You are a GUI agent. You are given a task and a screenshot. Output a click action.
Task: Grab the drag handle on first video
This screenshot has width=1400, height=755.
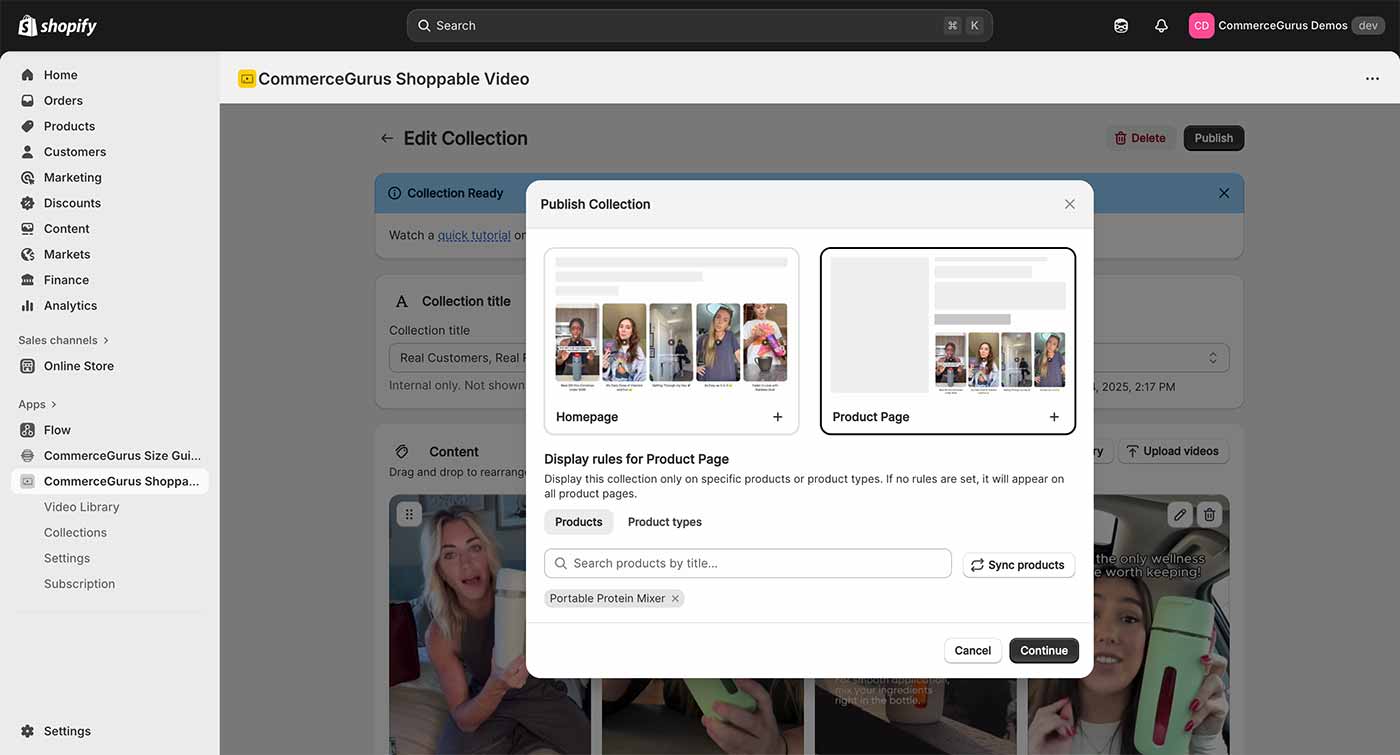pos(408,514)
